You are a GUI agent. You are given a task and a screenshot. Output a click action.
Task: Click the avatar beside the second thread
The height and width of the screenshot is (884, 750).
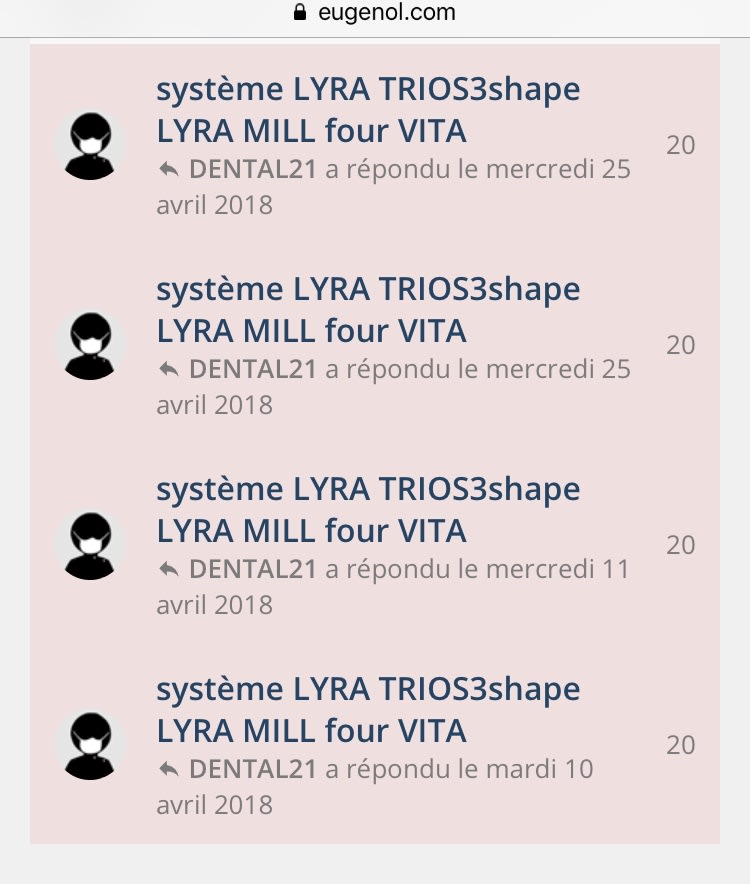coord(91,346)
